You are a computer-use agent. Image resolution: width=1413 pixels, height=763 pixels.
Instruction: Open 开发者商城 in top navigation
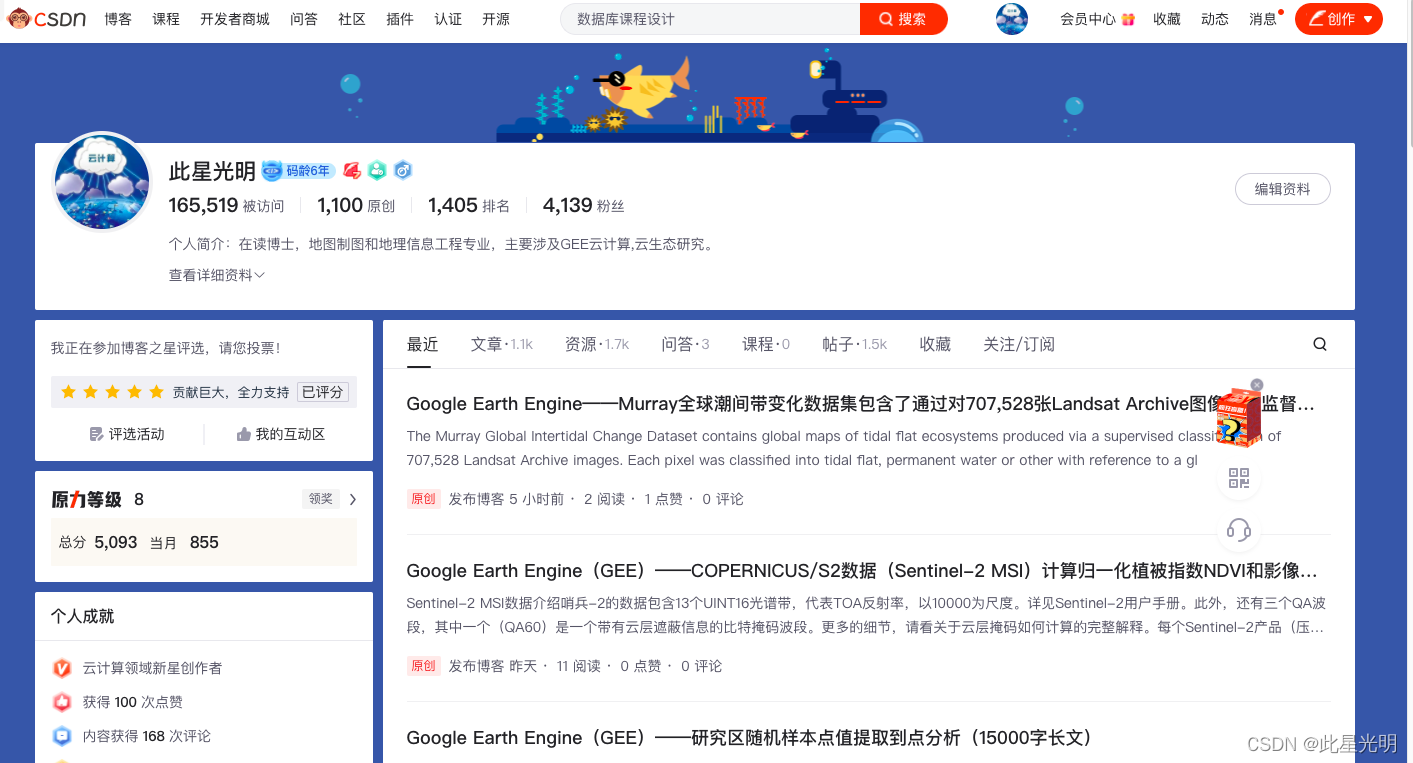pos(235,19)
